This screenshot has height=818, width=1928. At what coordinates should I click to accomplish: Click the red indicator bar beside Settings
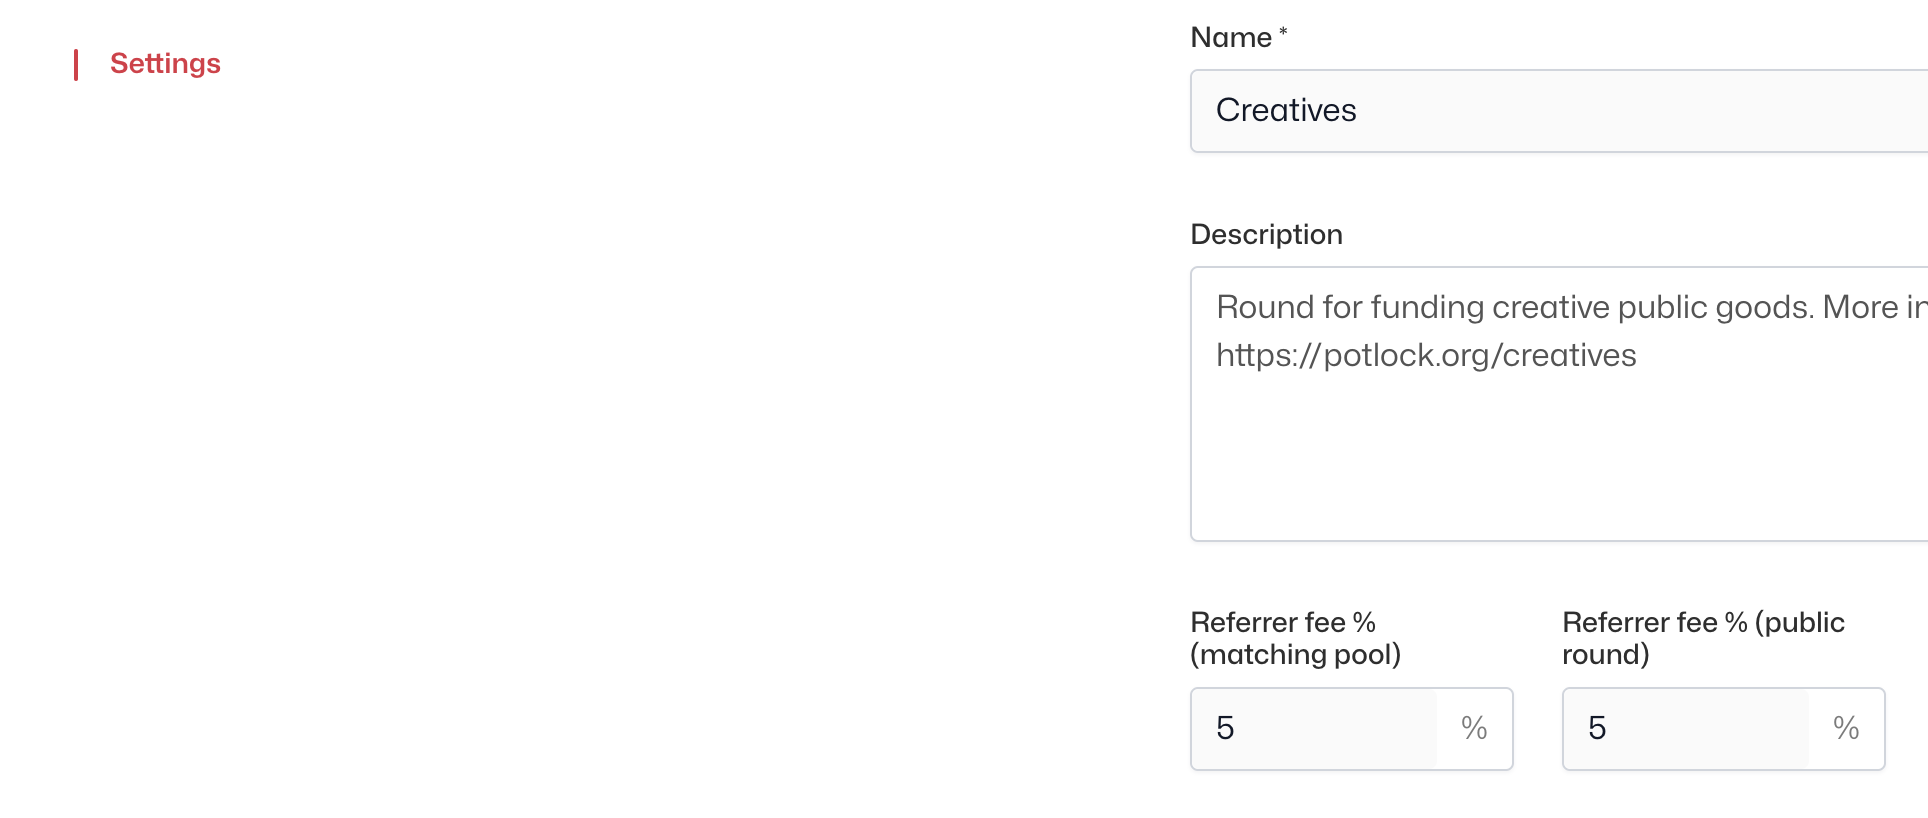click(76, 65)
